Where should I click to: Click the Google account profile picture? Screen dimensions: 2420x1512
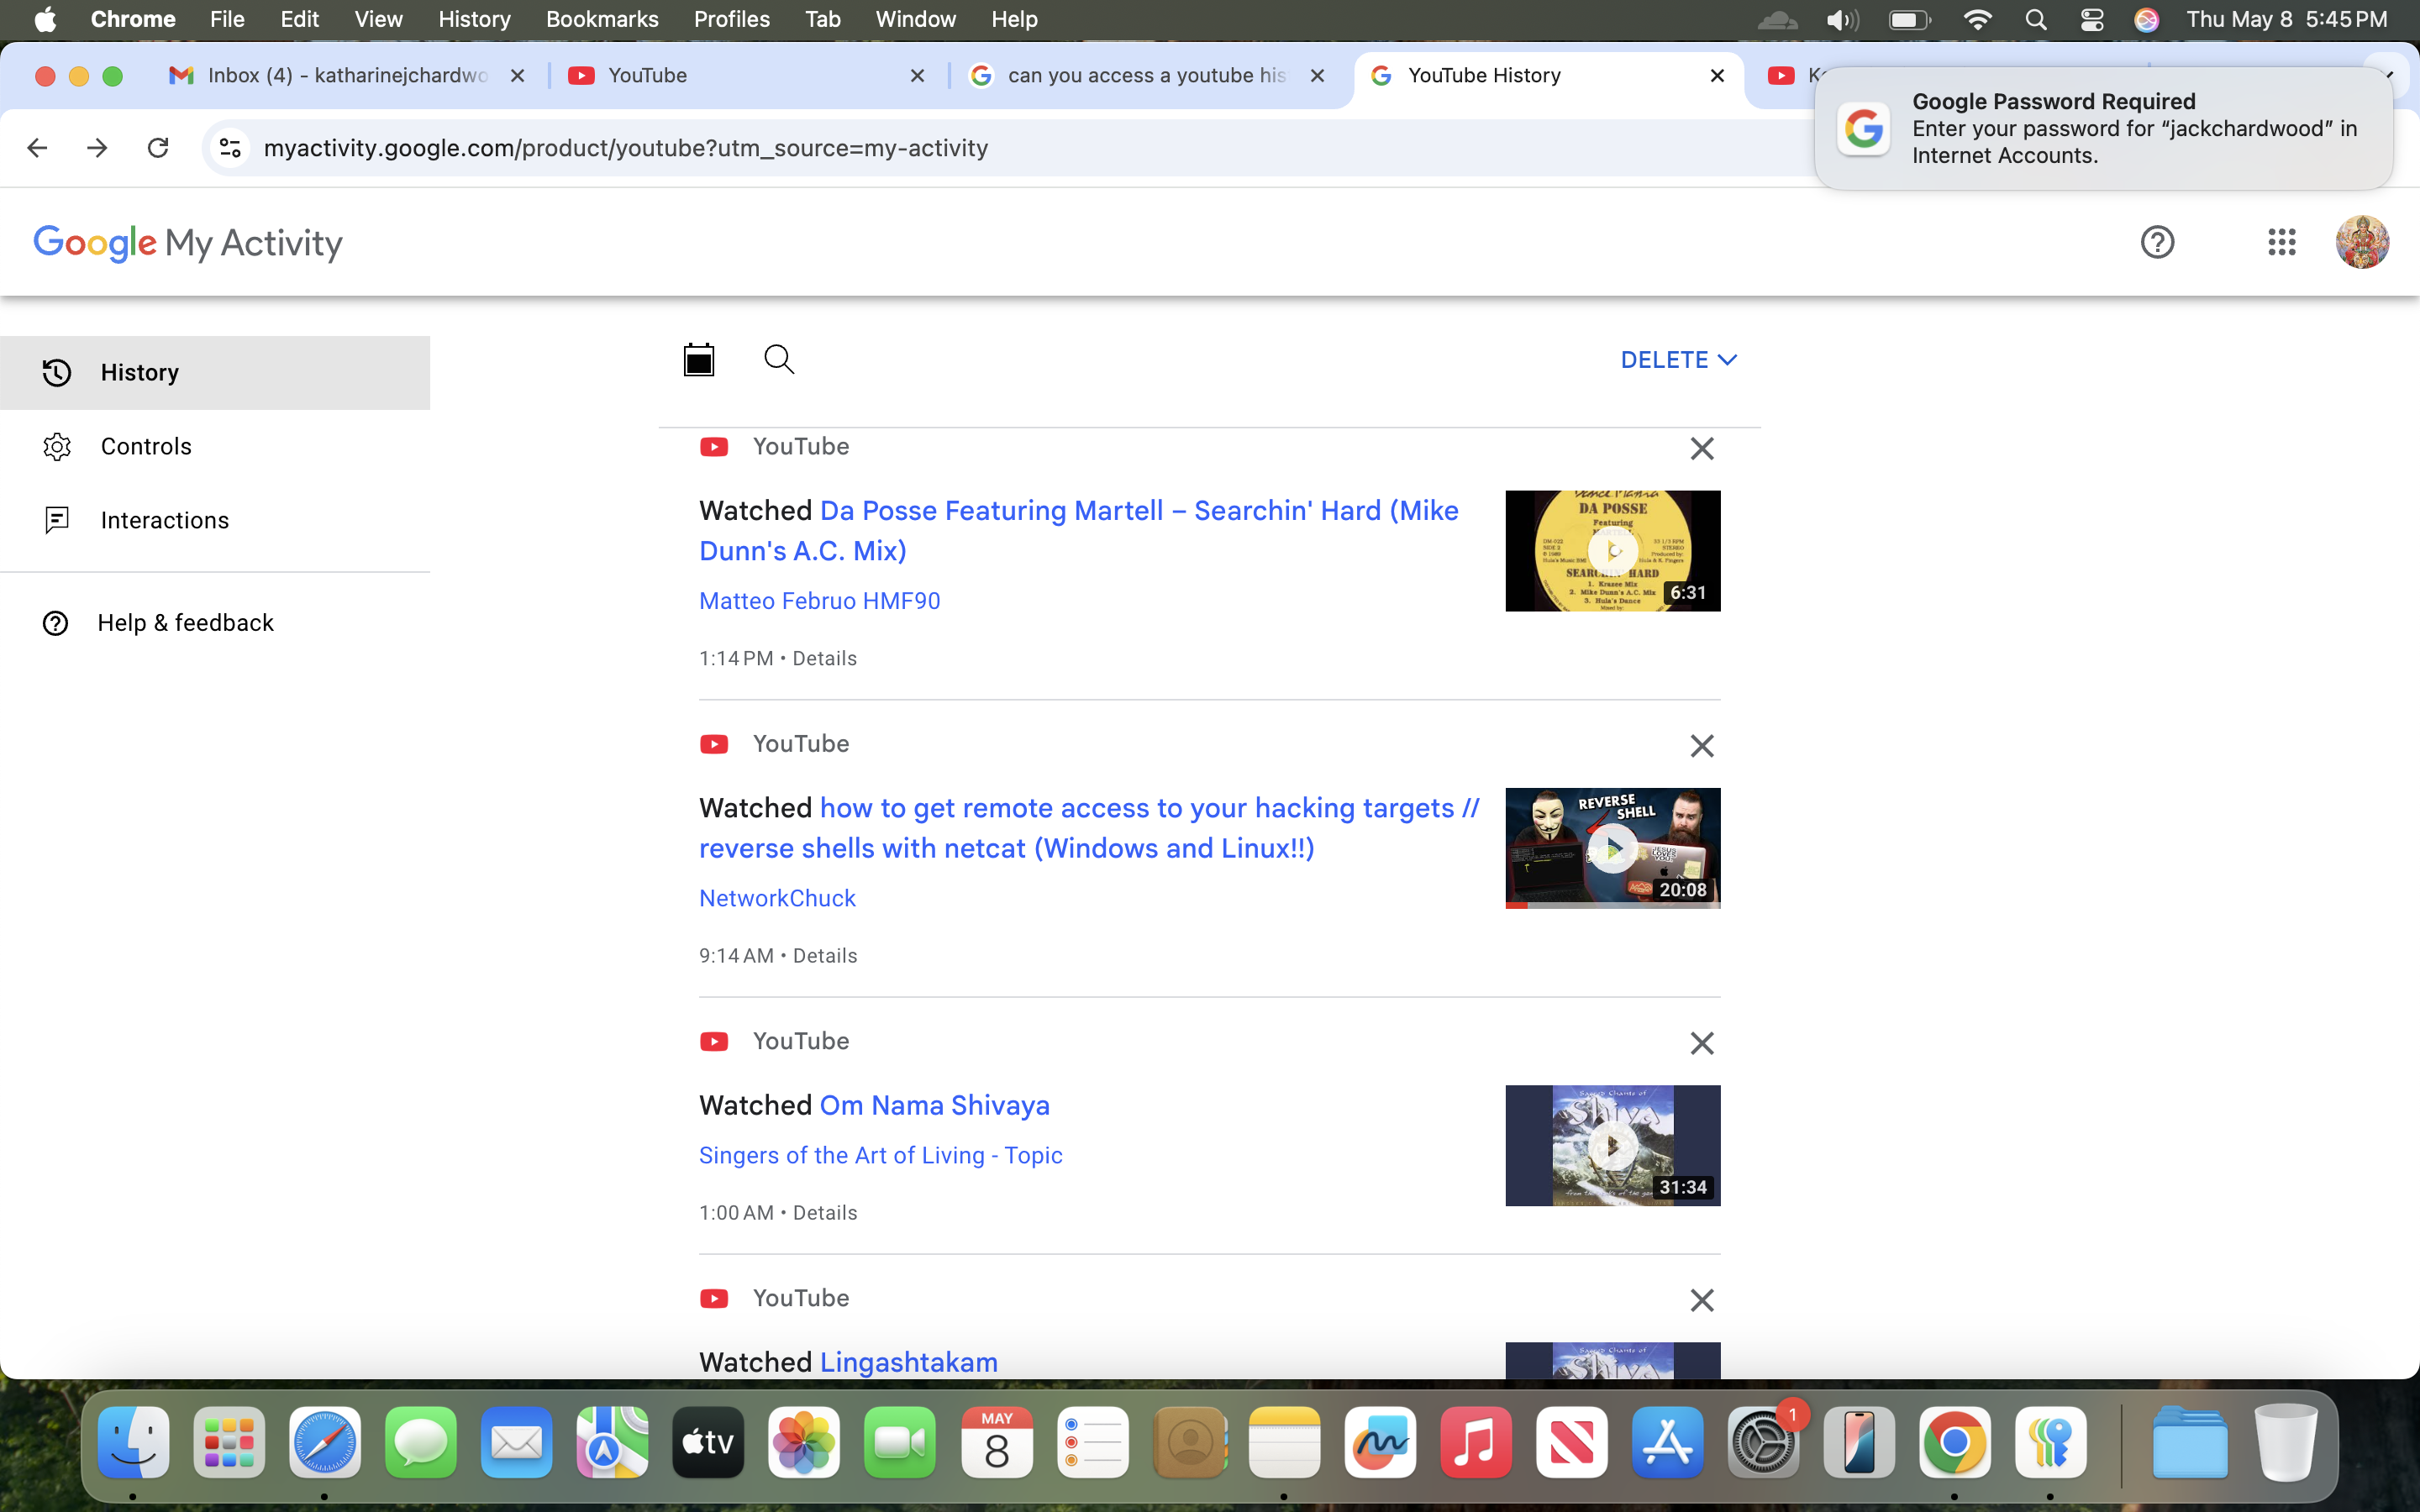click(x=2362, y=242)
